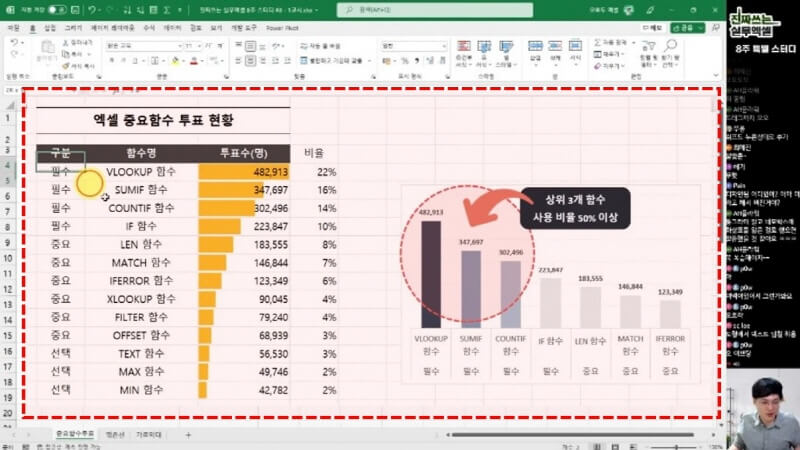Click the yellow Fill Color bucket
Screen dimensions: 800x450
tap(176, 61)
